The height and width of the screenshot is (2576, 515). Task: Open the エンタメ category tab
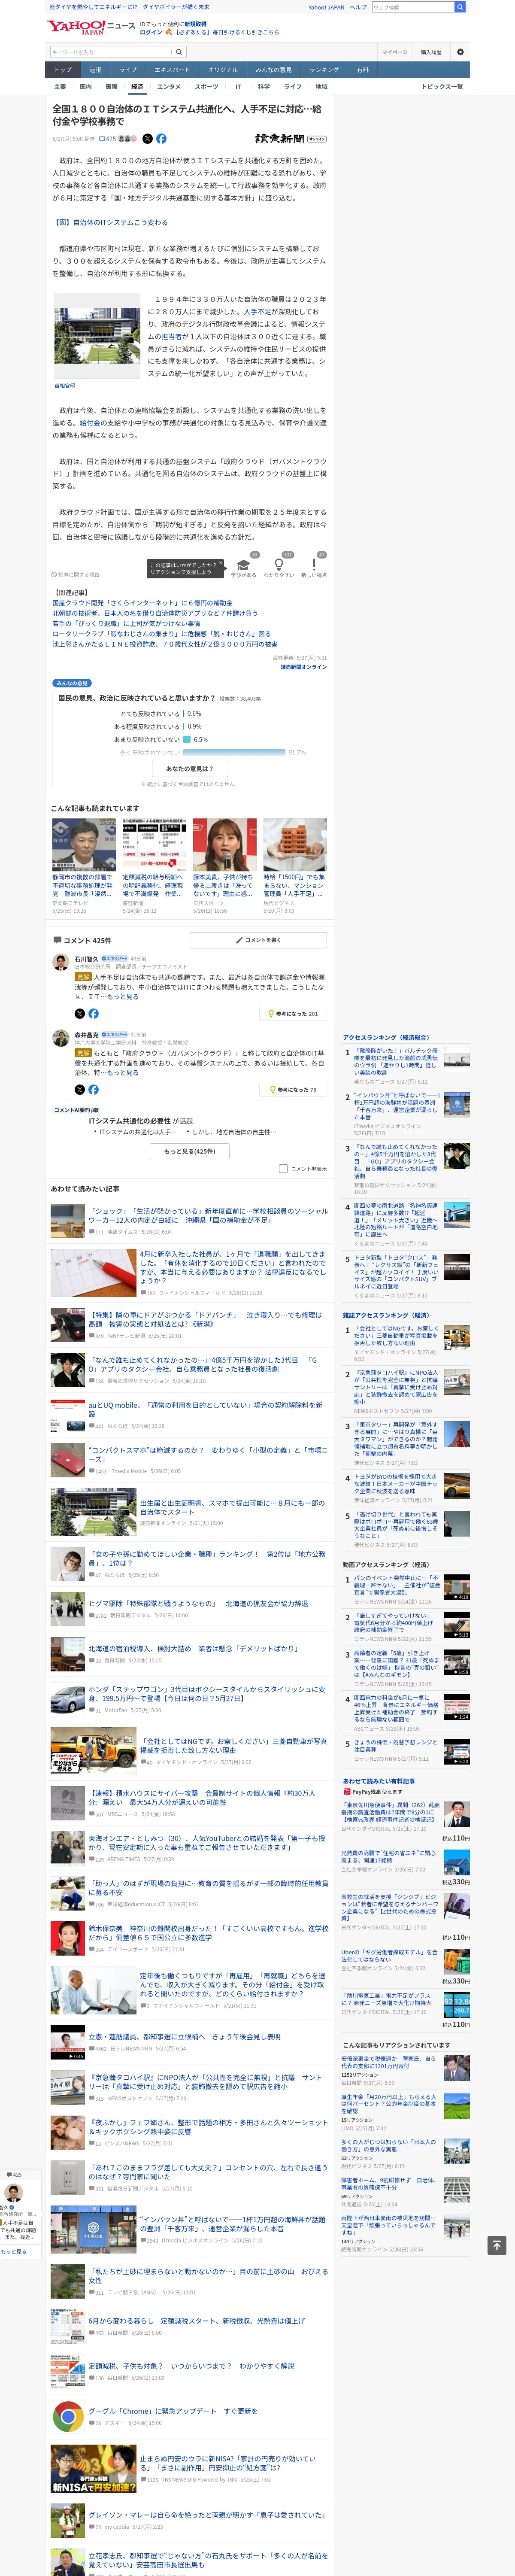[169, 87]
